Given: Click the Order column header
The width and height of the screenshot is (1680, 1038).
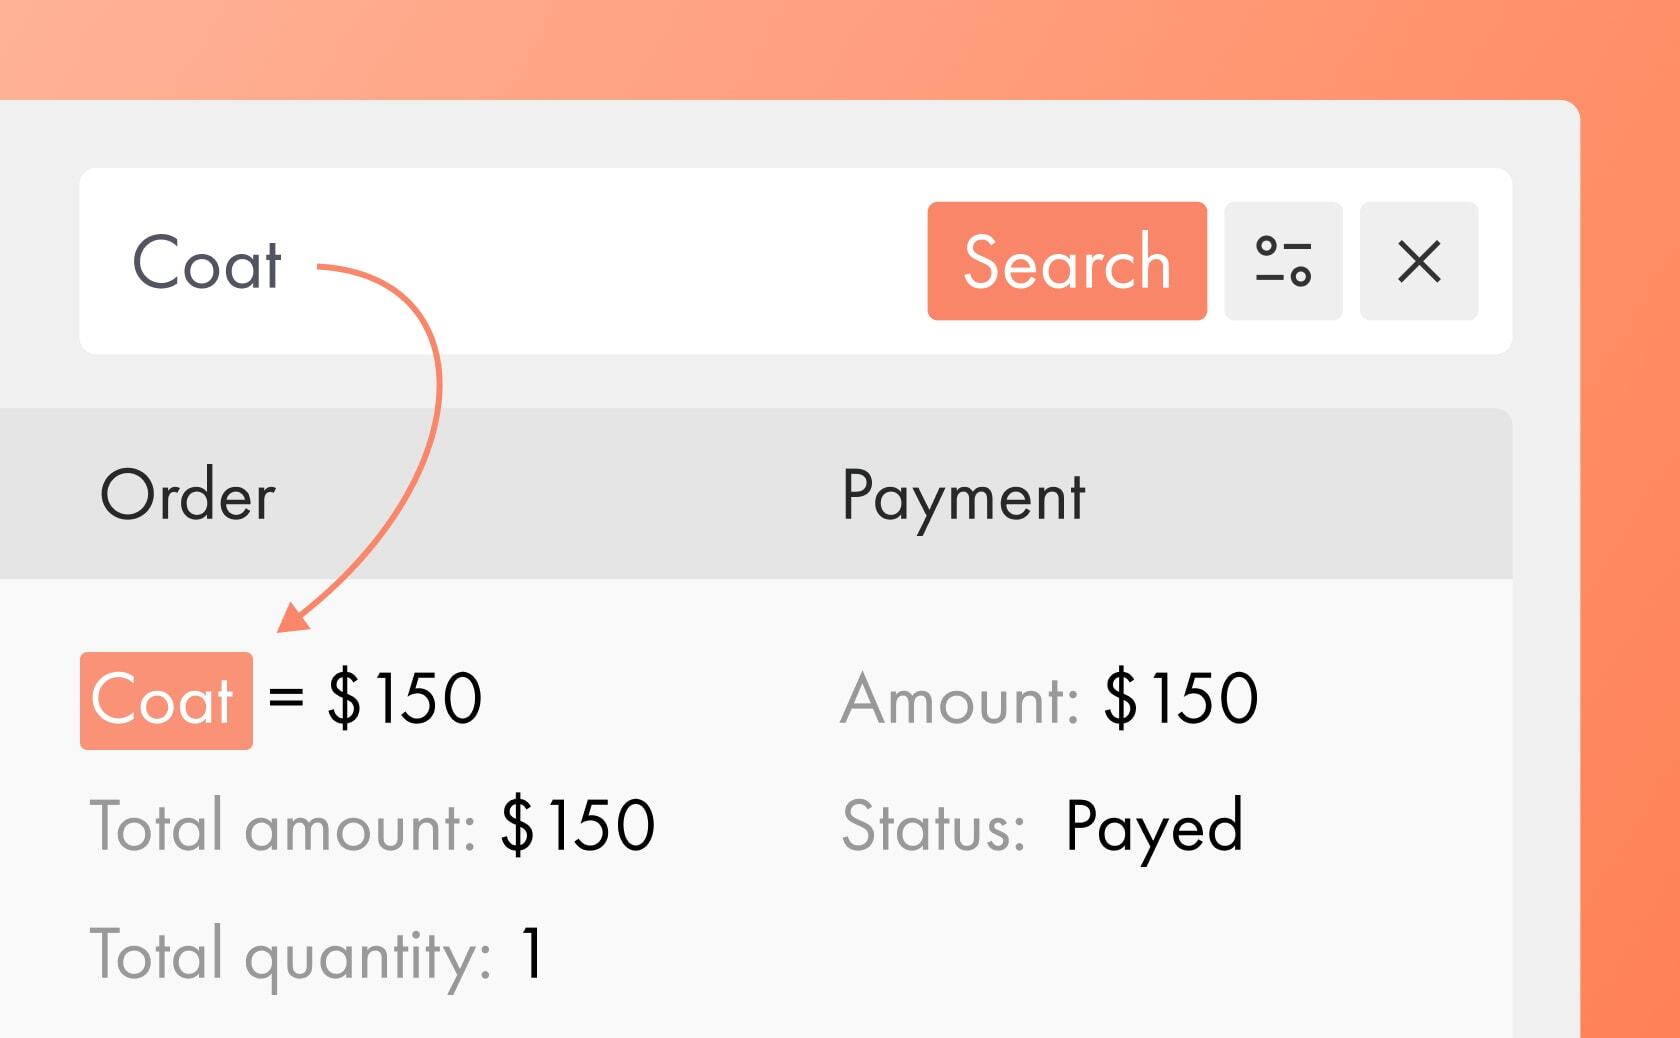Looking at the screenshot, I should pyautogui.click(x=188, y=495).
